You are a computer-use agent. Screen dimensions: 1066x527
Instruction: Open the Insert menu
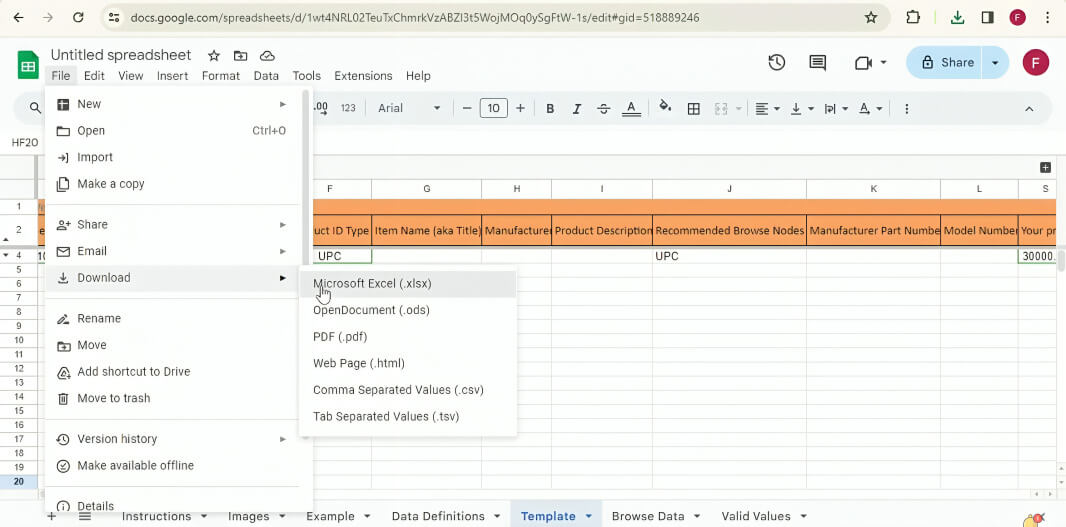coord(173,75)
